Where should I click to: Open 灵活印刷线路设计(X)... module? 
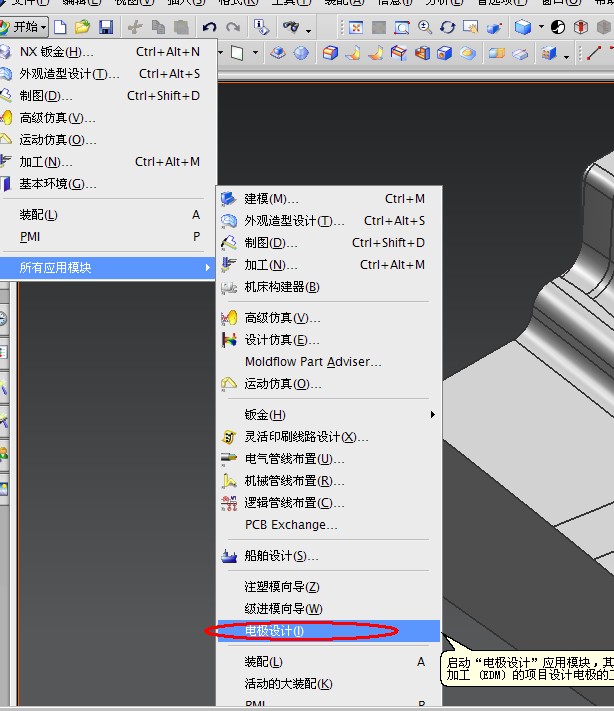tap(329, 437)
